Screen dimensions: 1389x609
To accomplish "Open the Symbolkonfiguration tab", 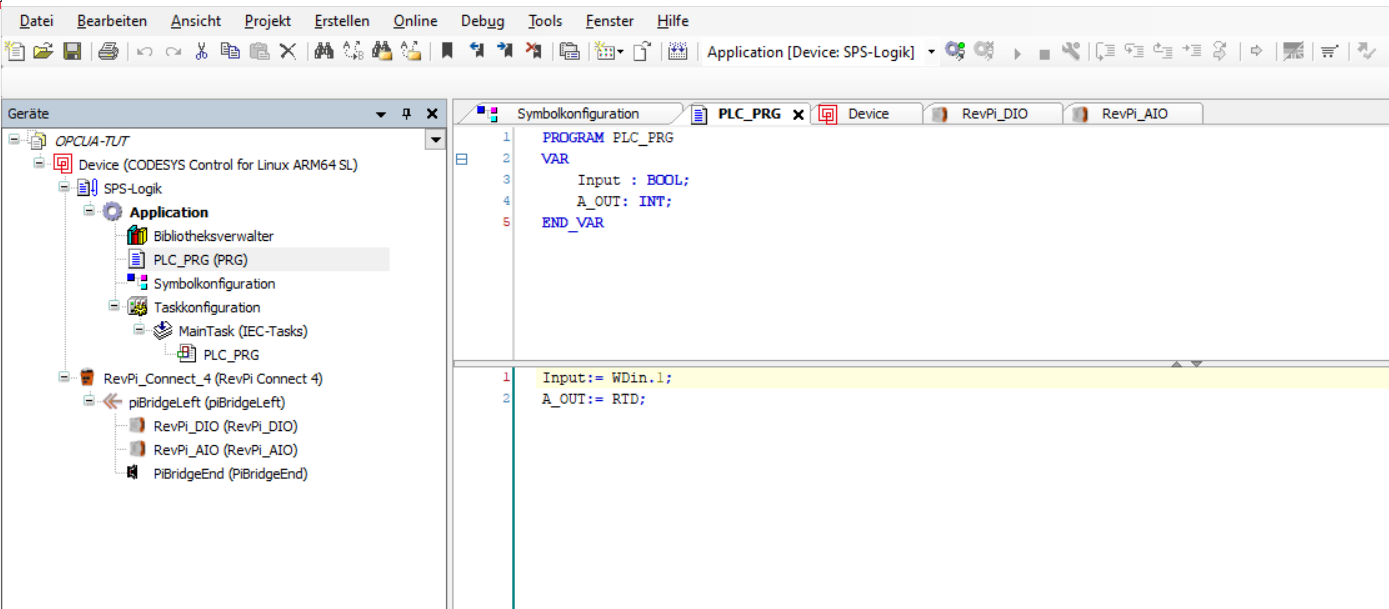I will coord(578,113).
